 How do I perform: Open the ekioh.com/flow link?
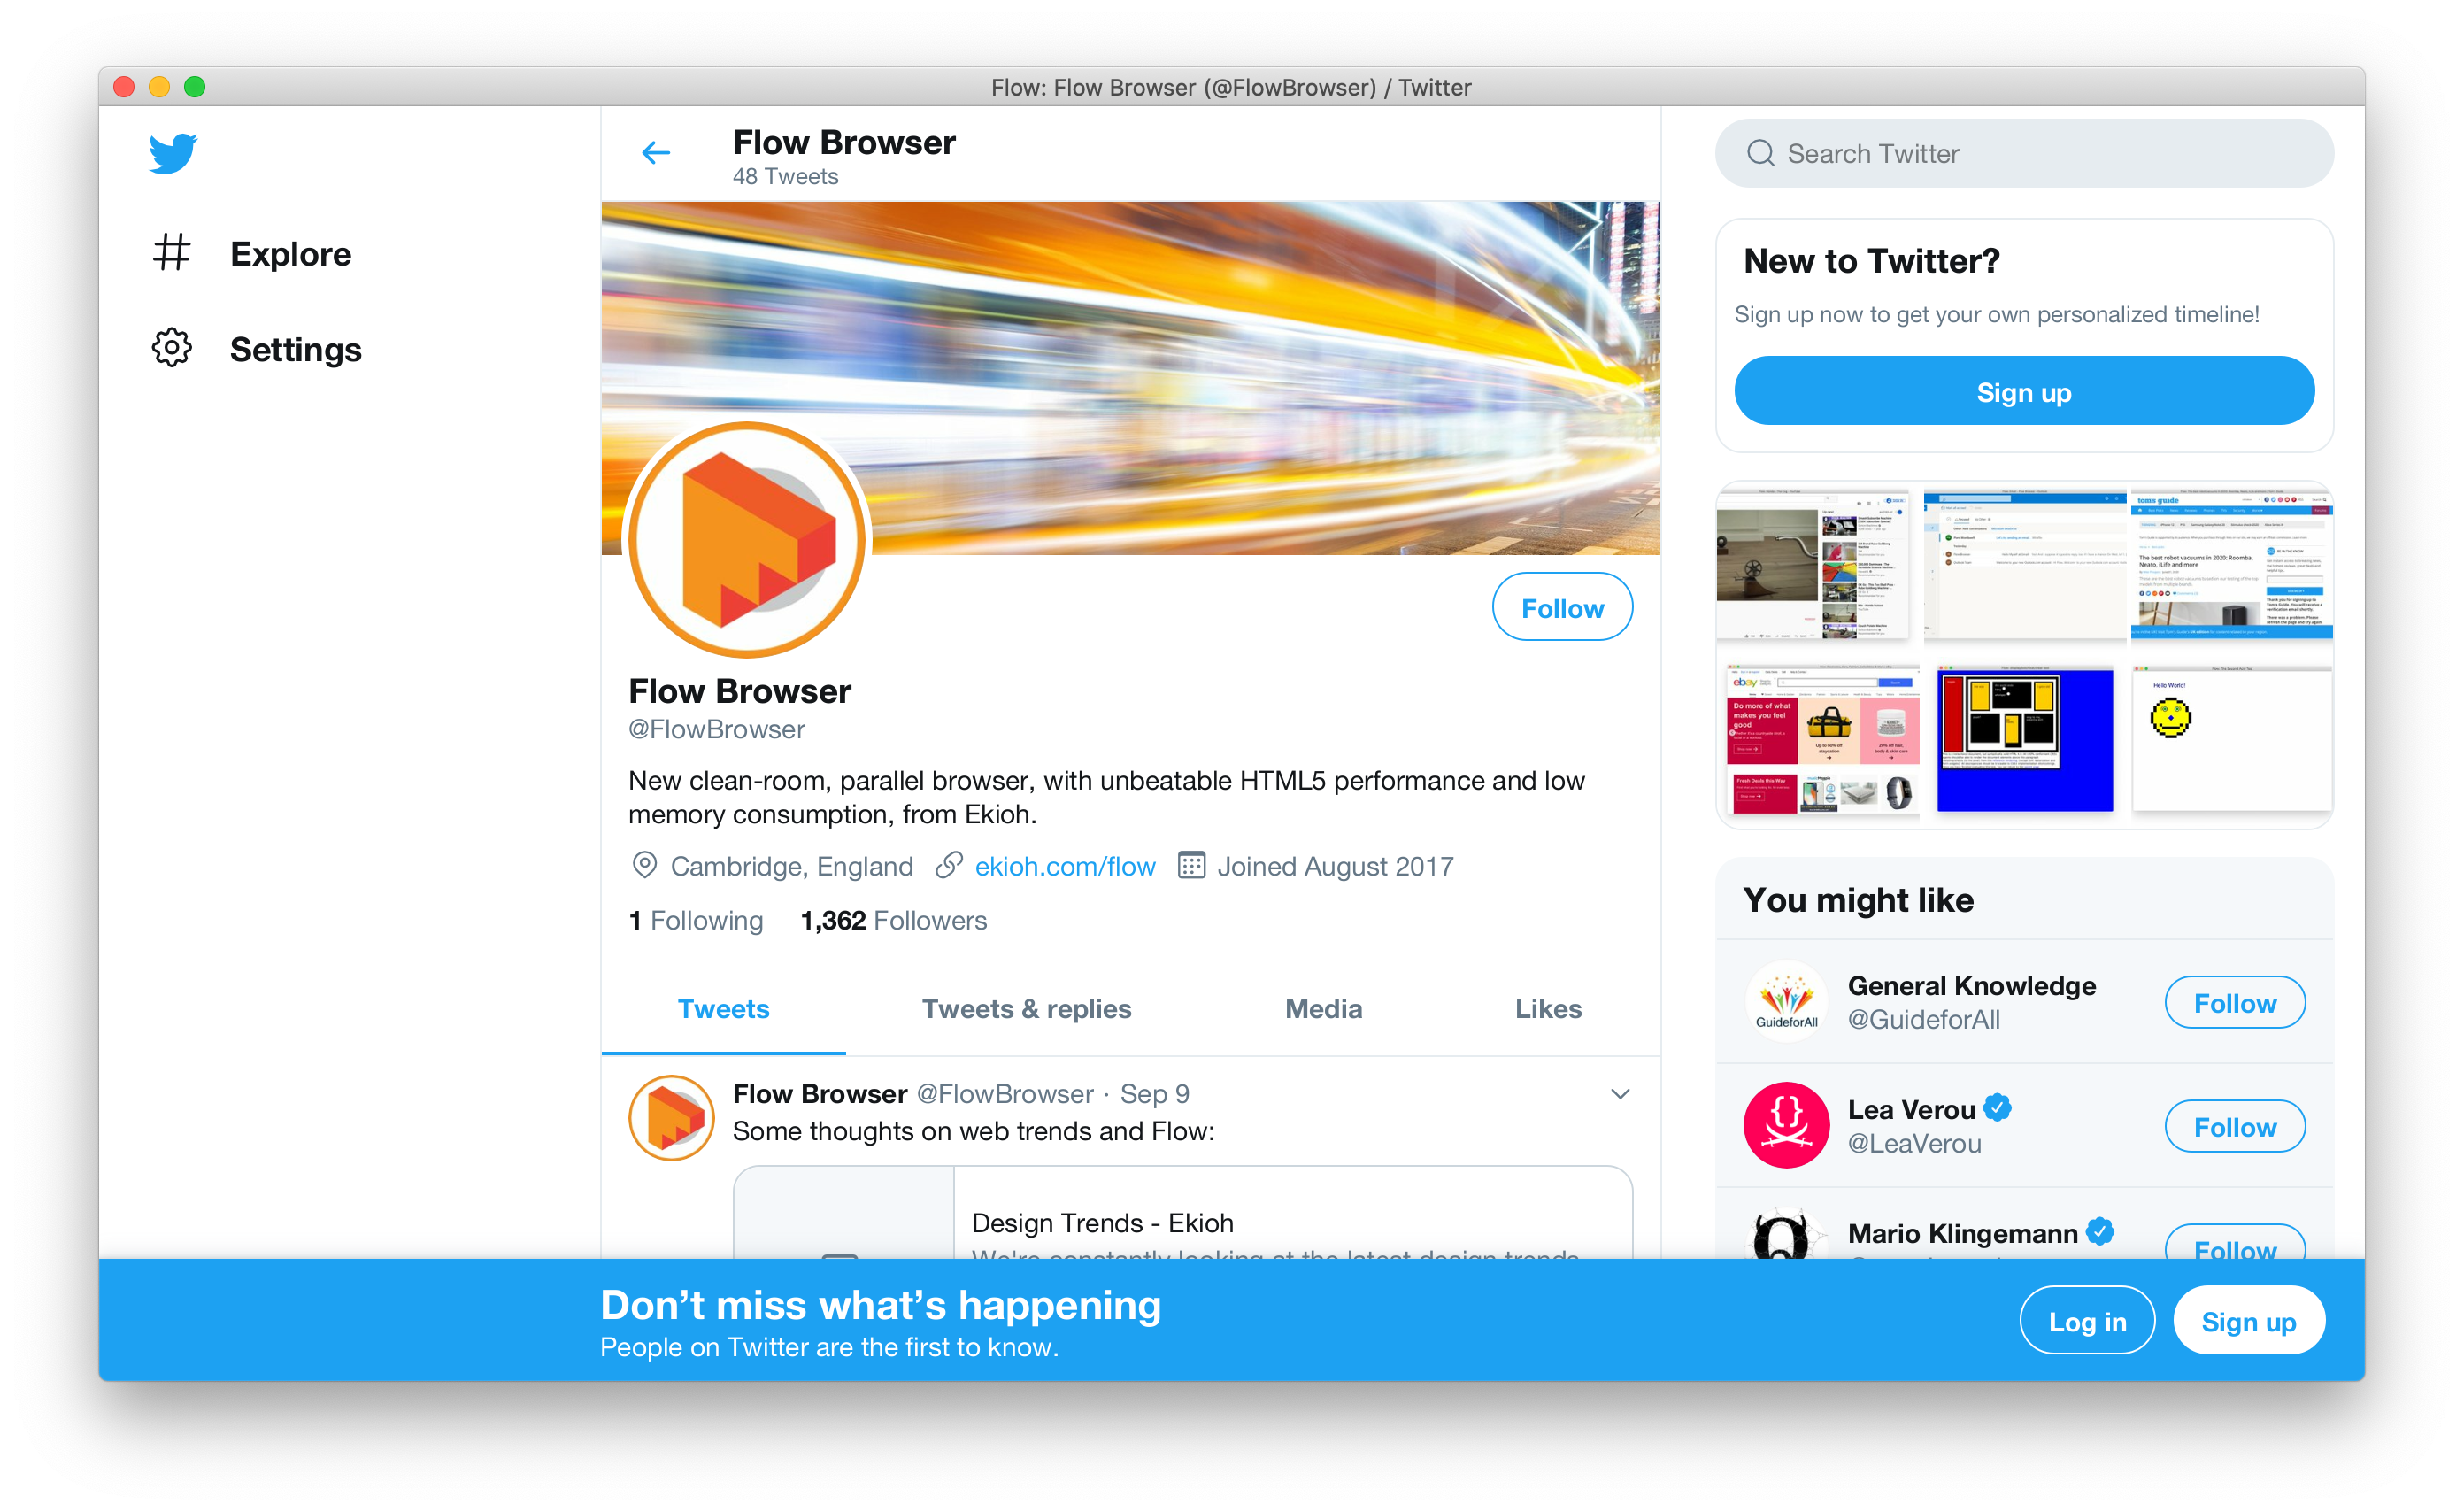tap(1065, 866)
